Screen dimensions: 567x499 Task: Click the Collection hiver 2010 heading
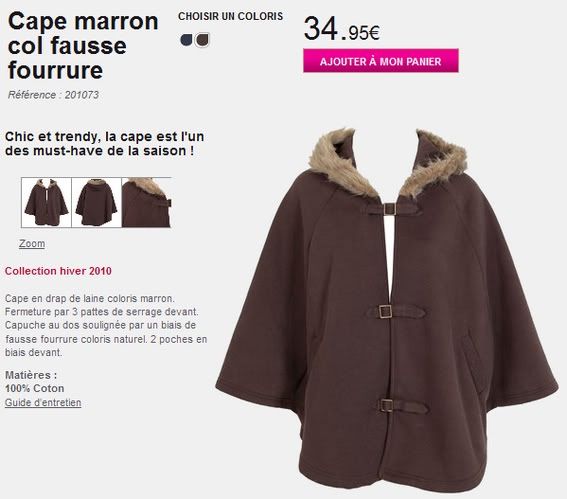tap(58, 271)
